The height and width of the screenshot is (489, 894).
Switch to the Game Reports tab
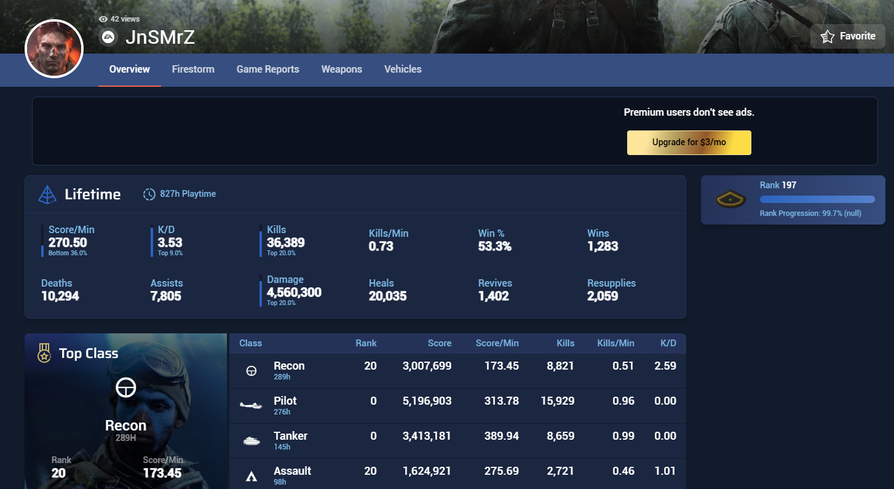[267, 70]
